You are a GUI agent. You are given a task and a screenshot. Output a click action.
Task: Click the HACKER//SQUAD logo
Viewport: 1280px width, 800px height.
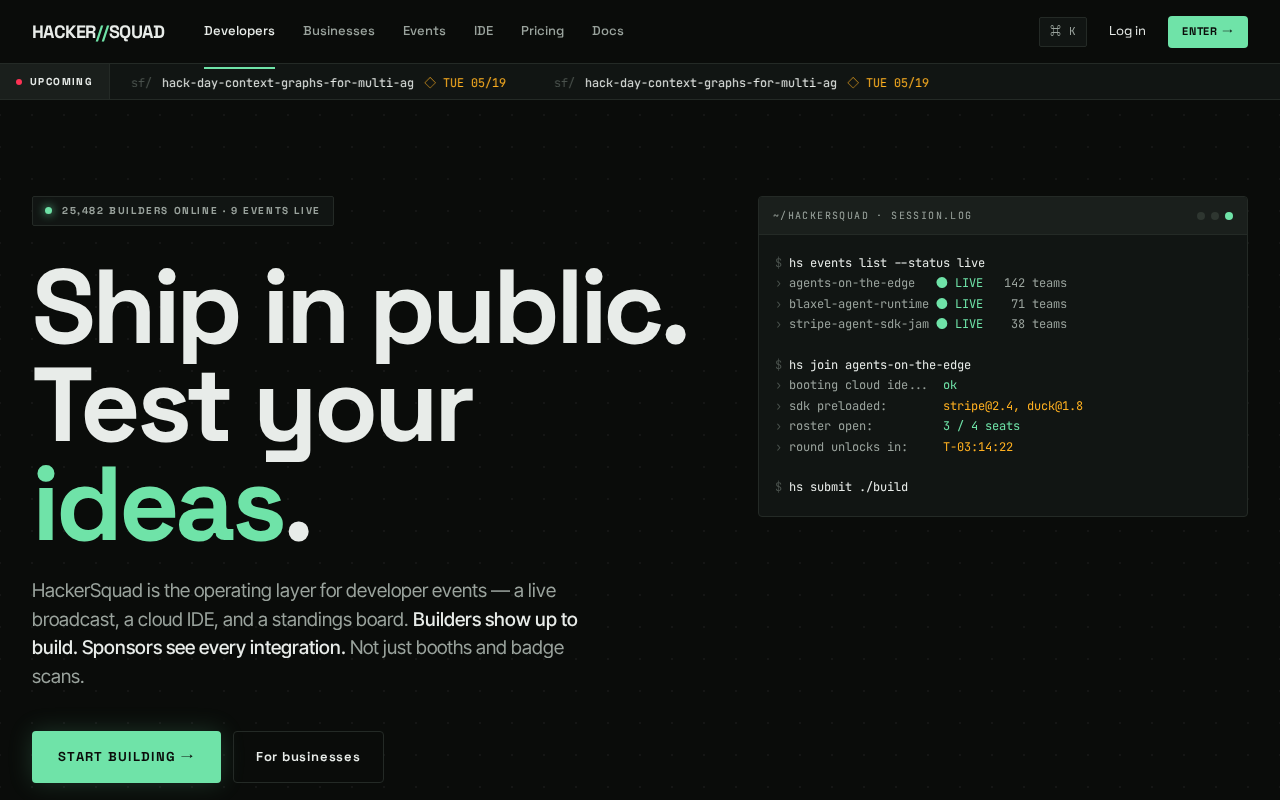coord(98,32)
